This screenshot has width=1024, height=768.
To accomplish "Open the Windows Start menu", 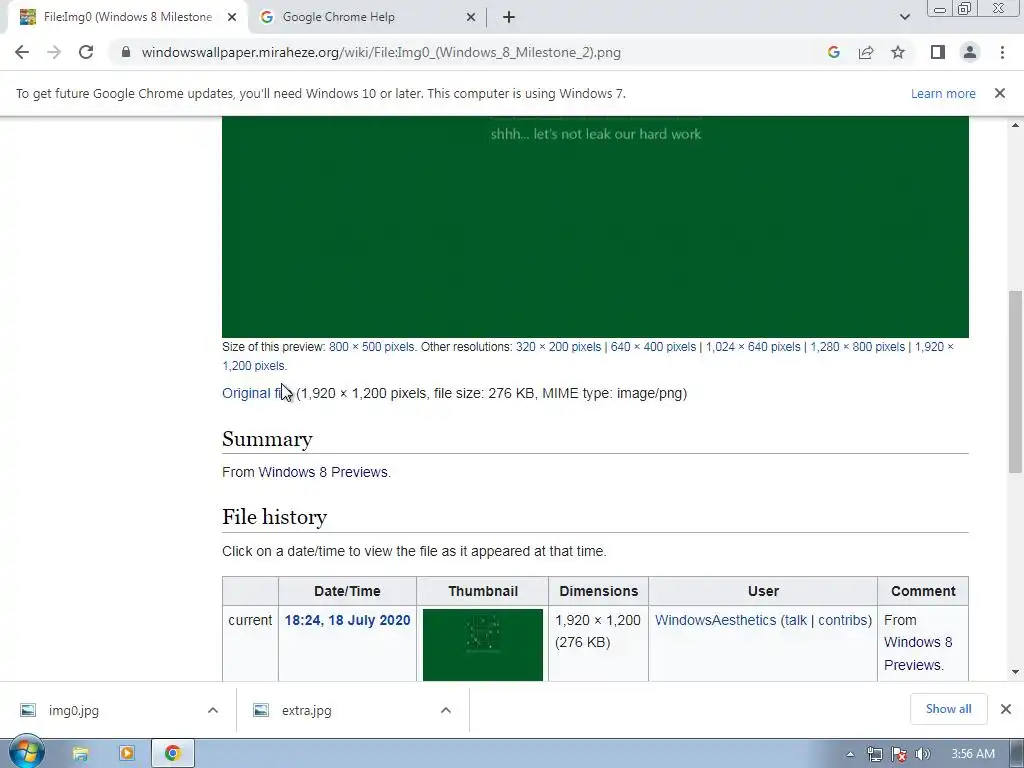I will point(27,753).
